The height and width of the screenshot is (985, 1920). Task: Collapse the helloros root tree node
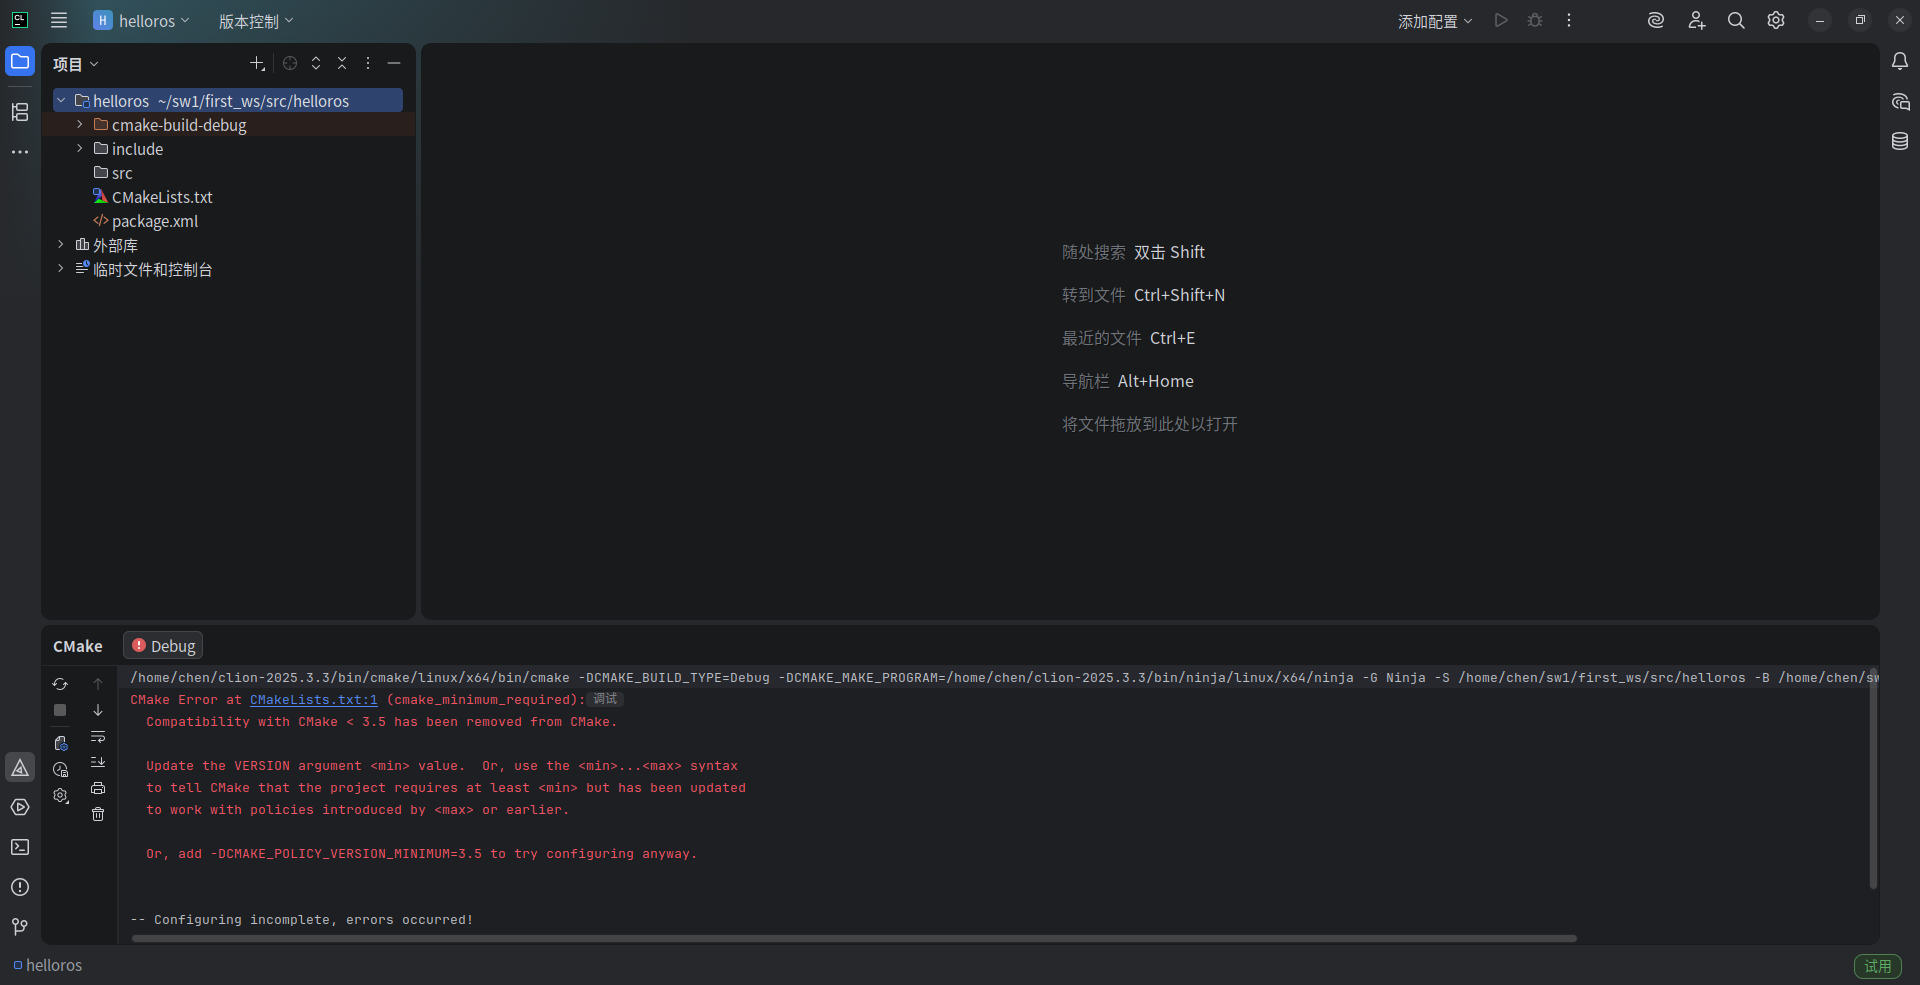click(61, 100)
